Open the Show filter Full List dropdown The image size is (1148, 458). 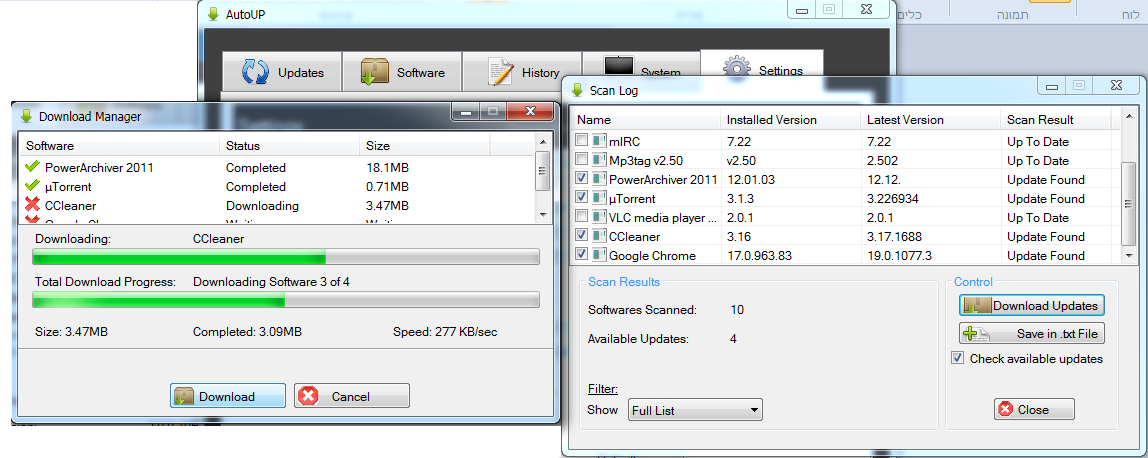click(x=696, y=410)
